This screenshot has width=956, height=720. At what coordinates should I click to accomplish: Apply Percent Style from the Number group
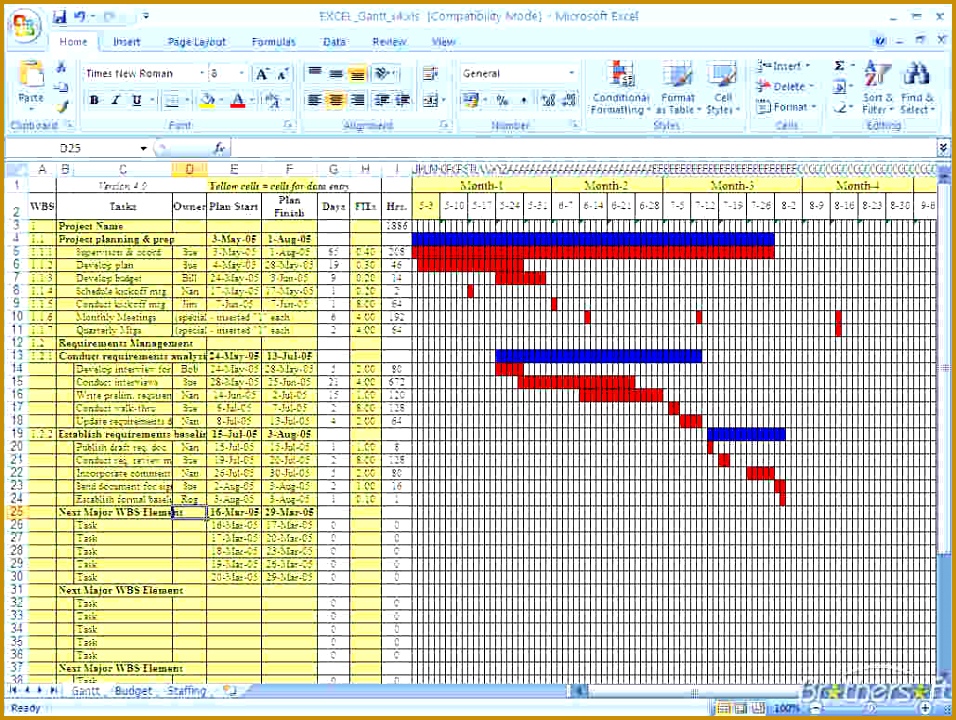point(503,100)
